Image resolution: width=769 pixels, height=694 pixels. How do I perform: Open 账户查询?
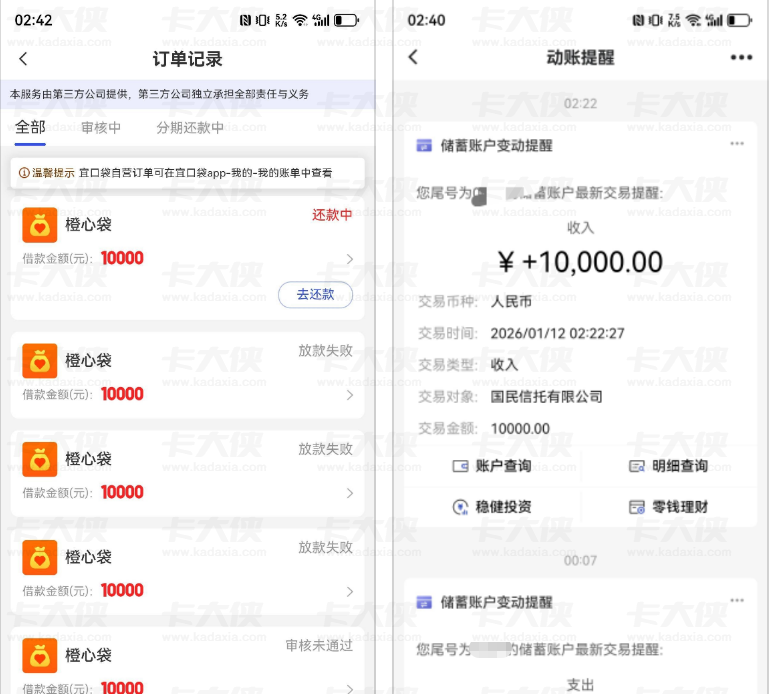[492, 466]
